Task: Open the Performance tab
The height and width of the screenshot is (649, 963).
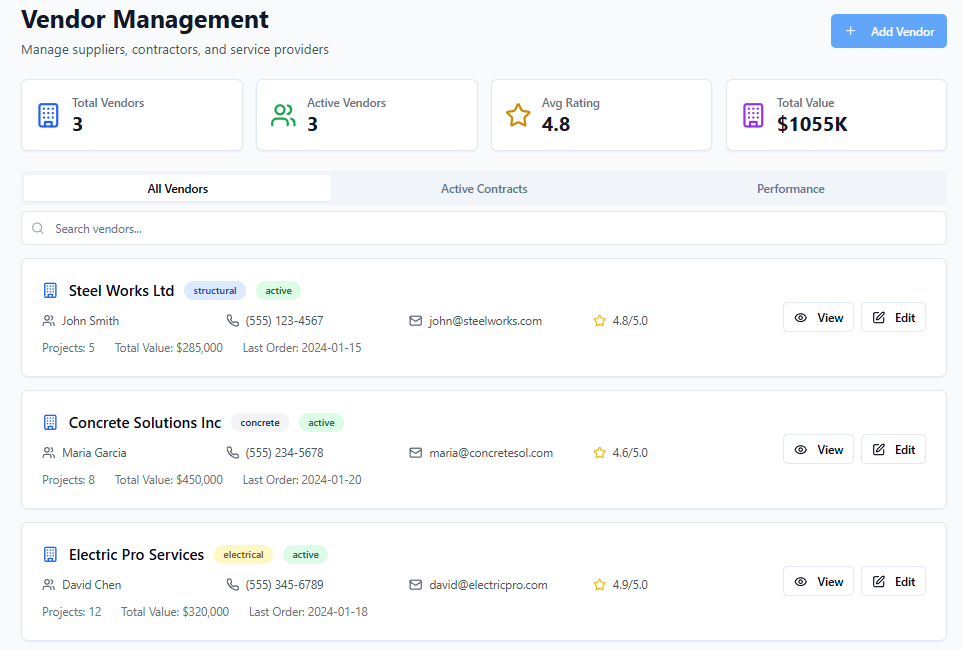Action: click(x=790, y=188)
